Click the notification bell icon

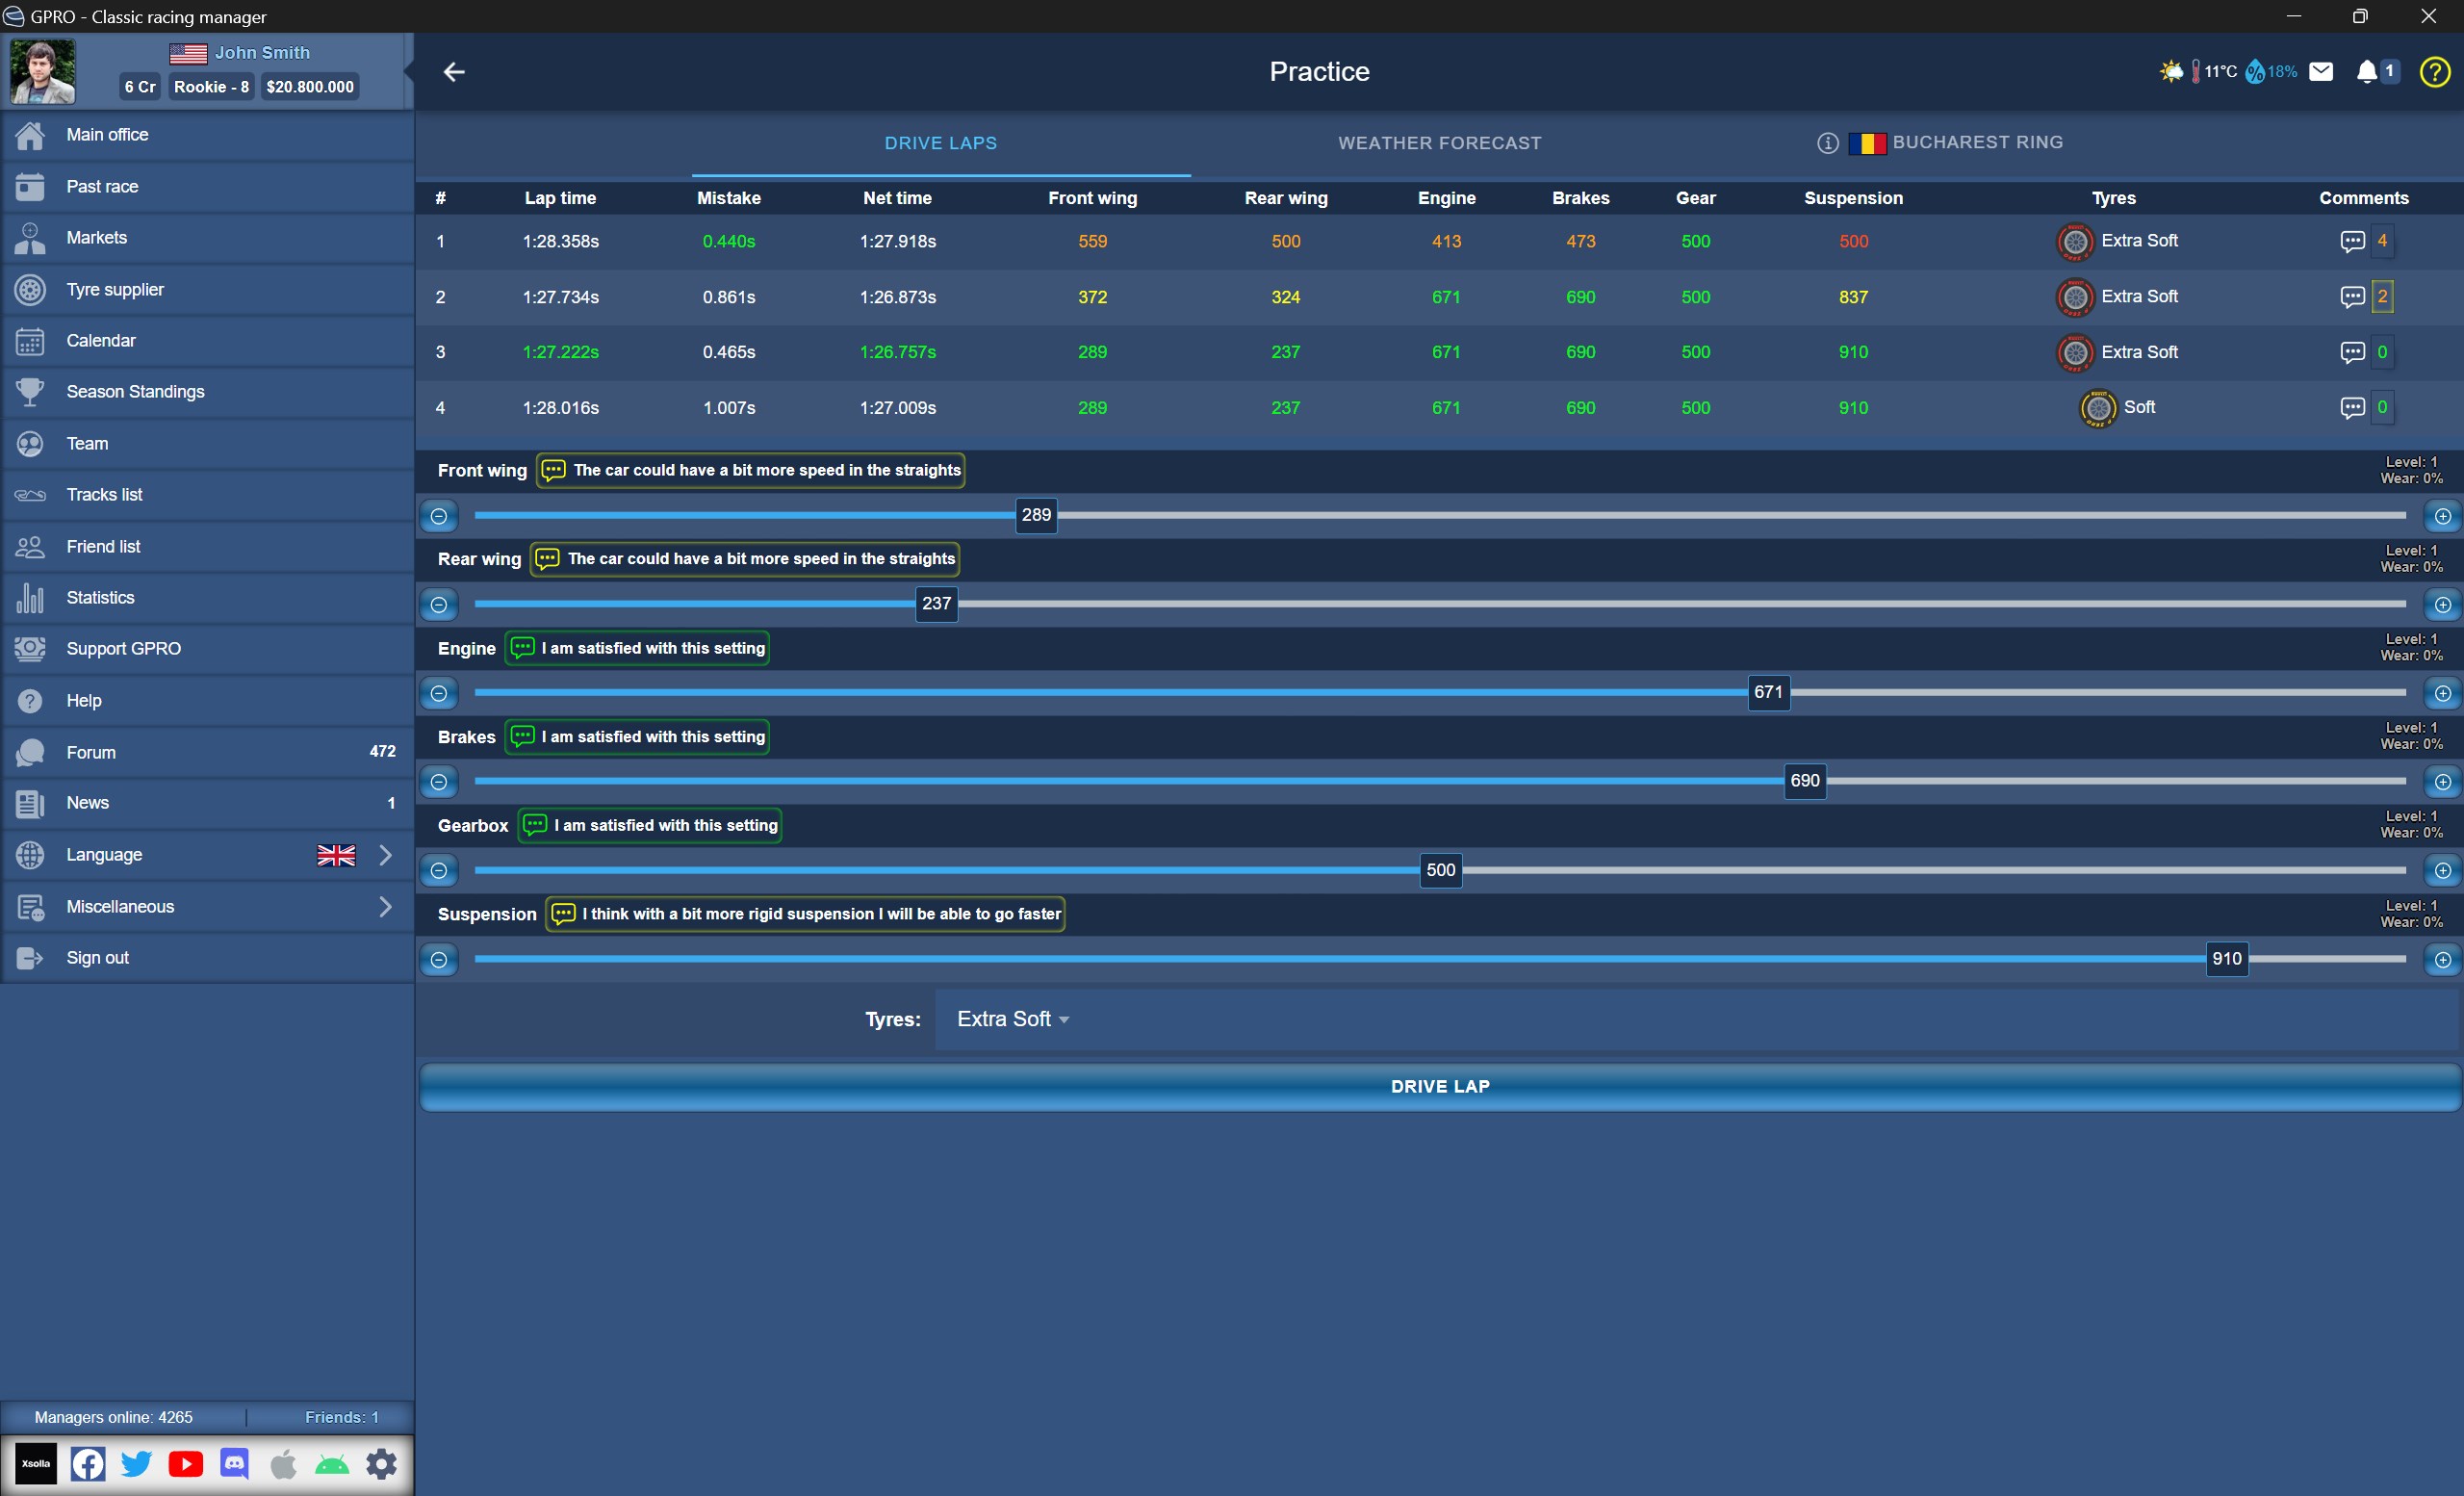(x=2366, y=72)
